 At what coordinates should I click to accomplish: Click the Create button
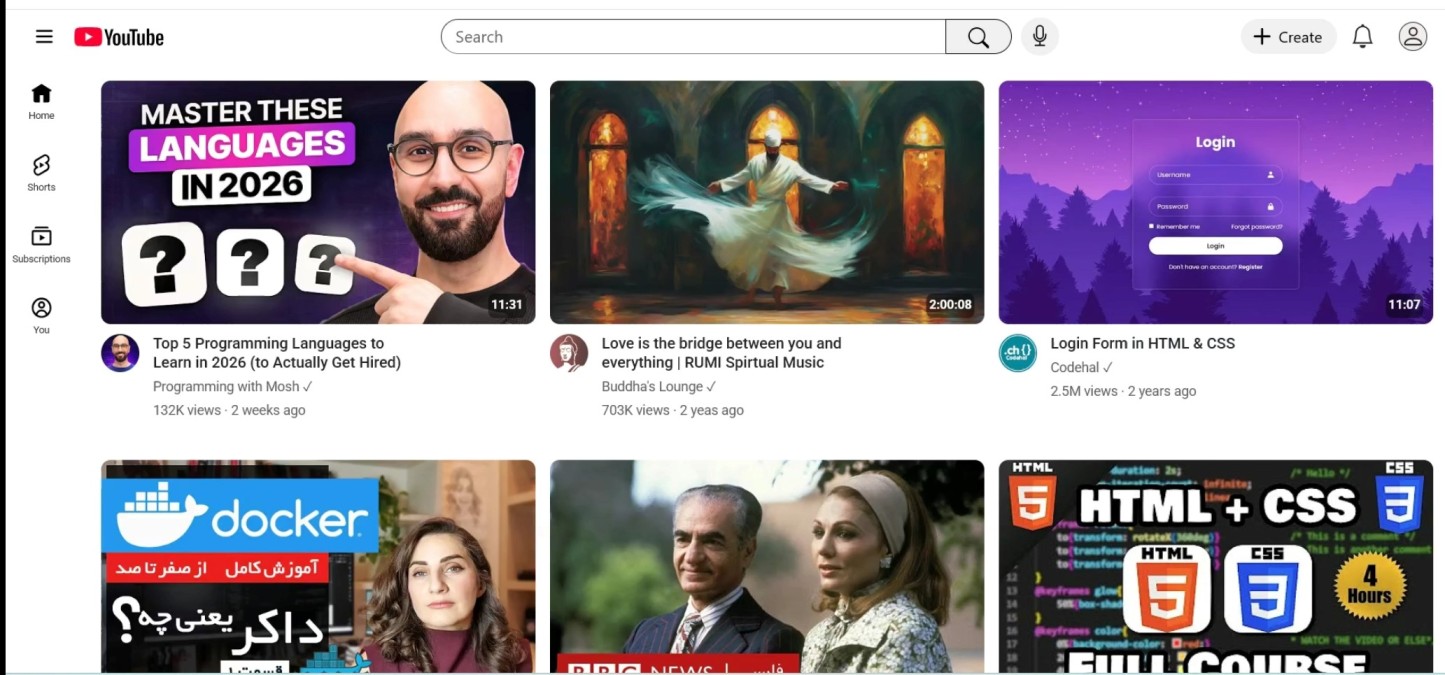point(1288,37)
